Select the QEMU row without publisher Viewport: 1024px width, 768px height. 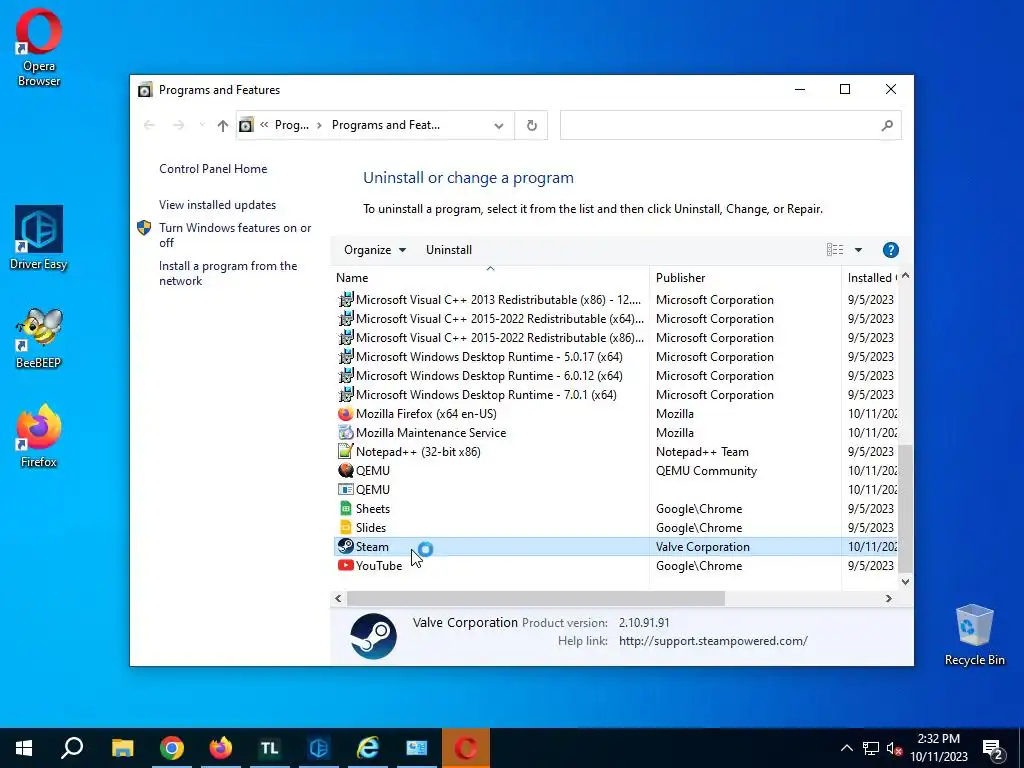[616, 490]
